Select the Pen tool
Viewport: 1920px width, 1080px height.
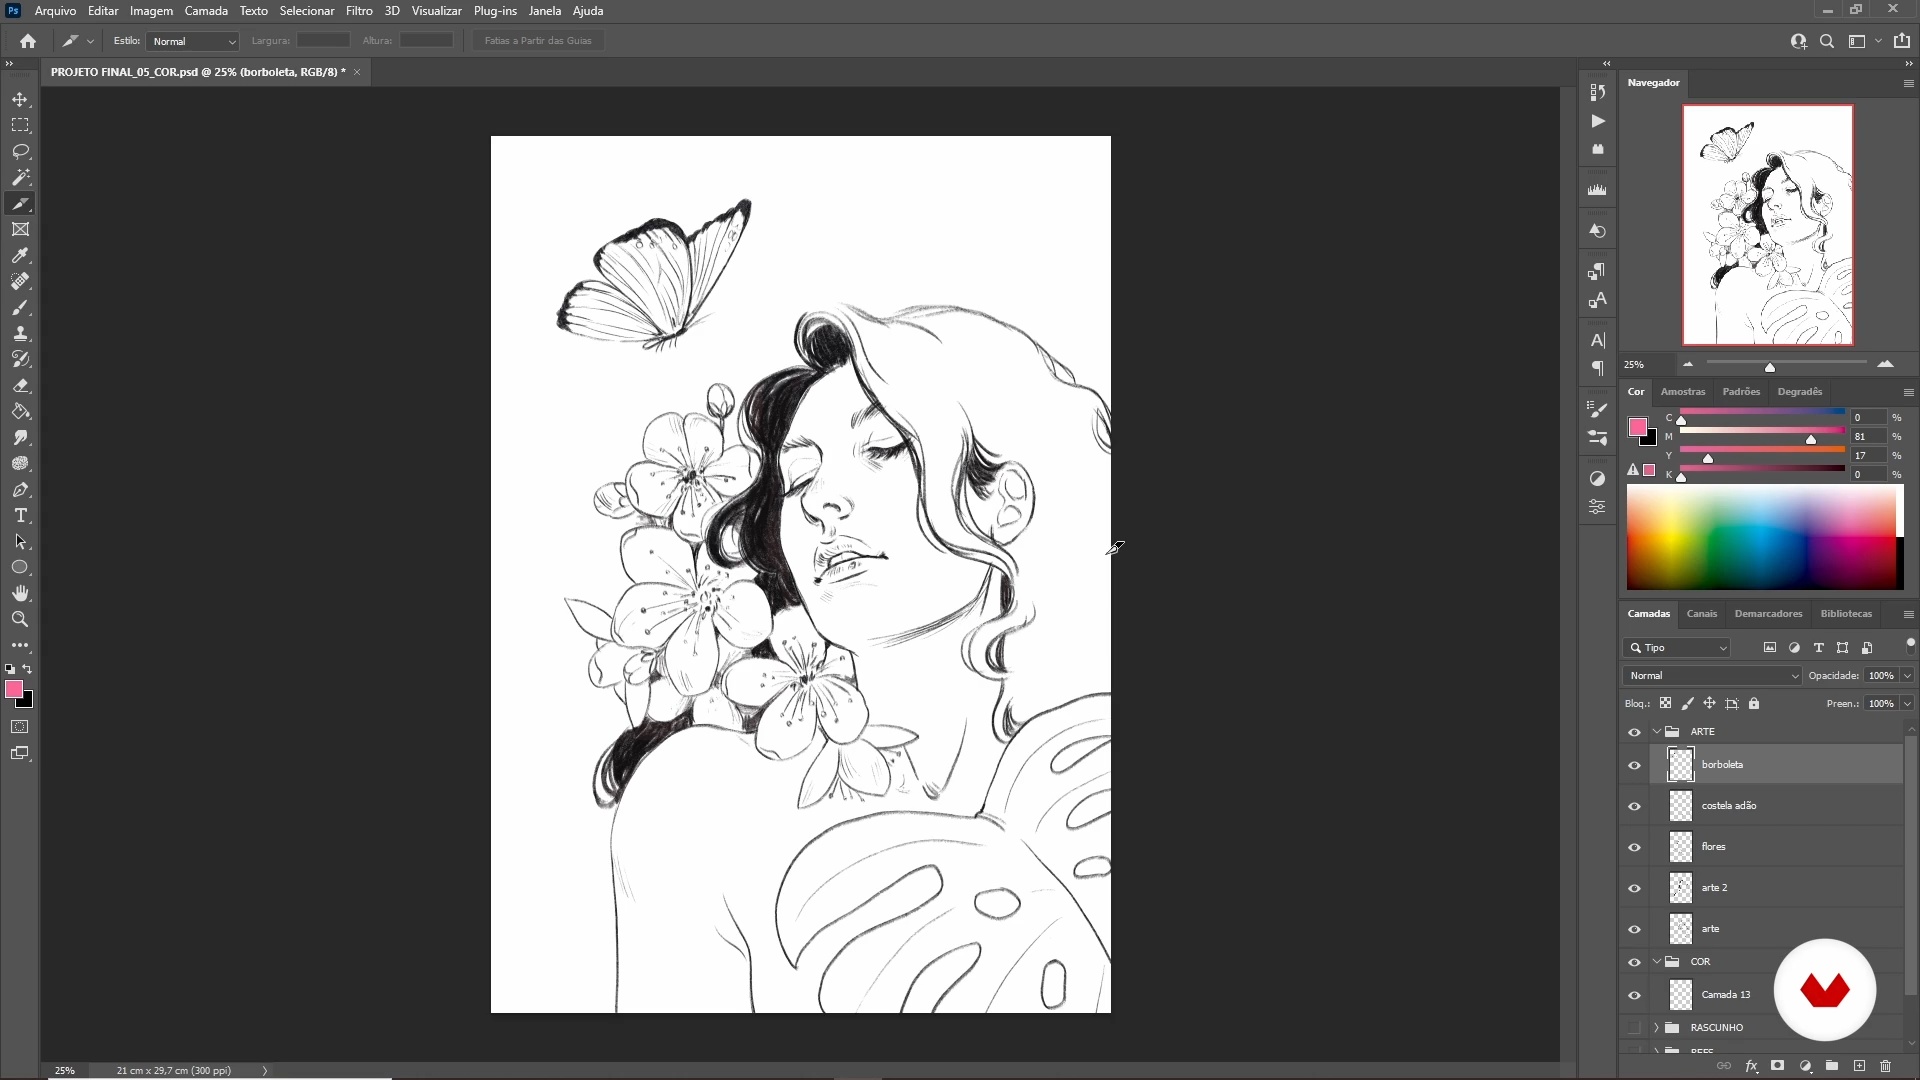(x=20, y=490)
